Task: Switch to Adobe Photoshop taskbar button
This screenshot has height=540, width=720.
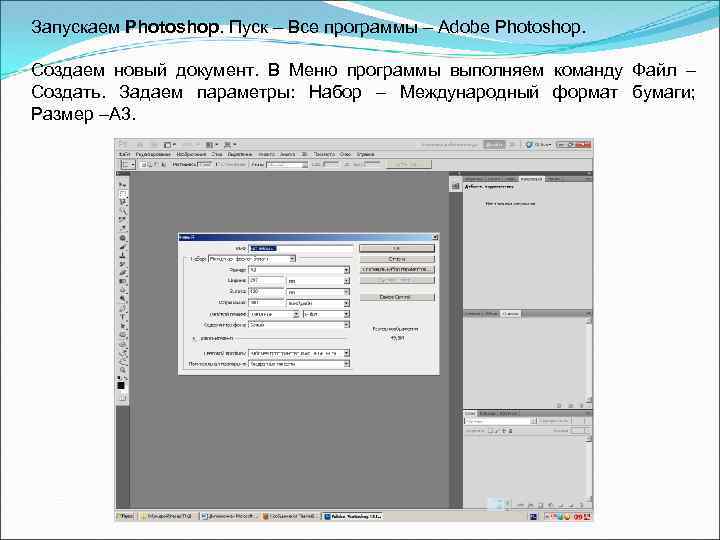Action: point(354,516)
